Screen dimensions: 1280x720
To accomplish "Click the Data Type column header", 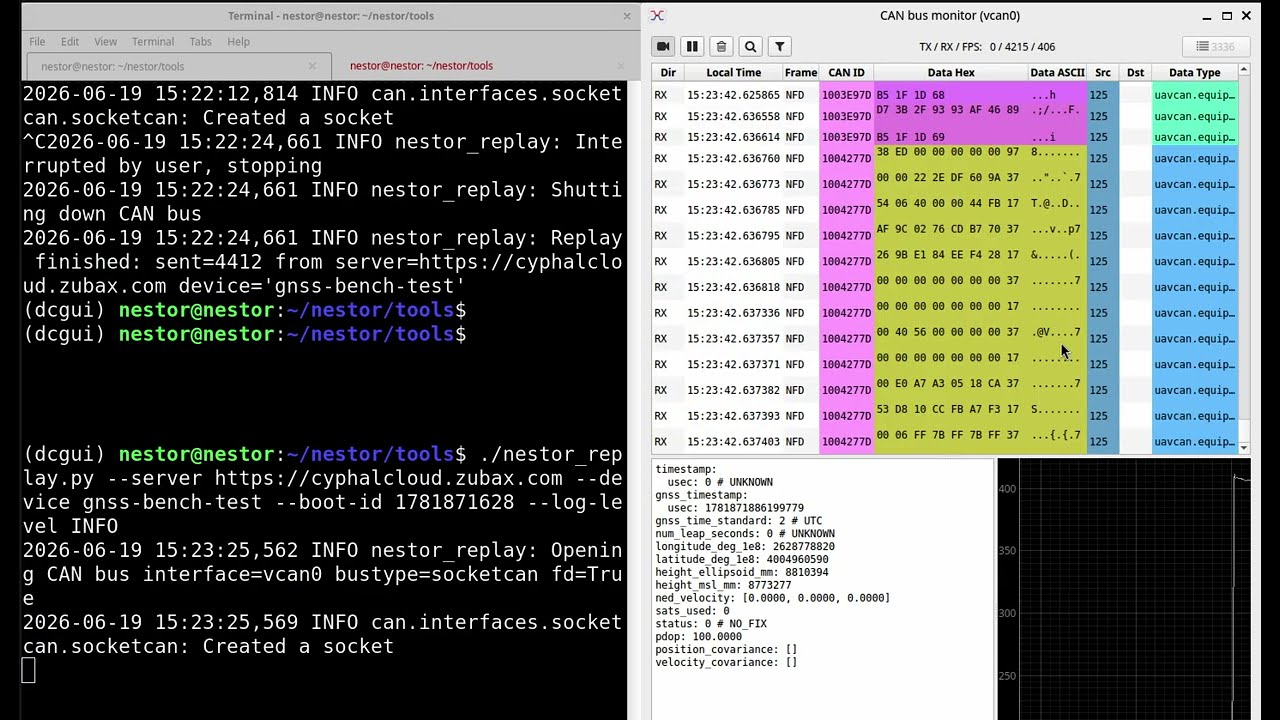I will coord(1195,72).
